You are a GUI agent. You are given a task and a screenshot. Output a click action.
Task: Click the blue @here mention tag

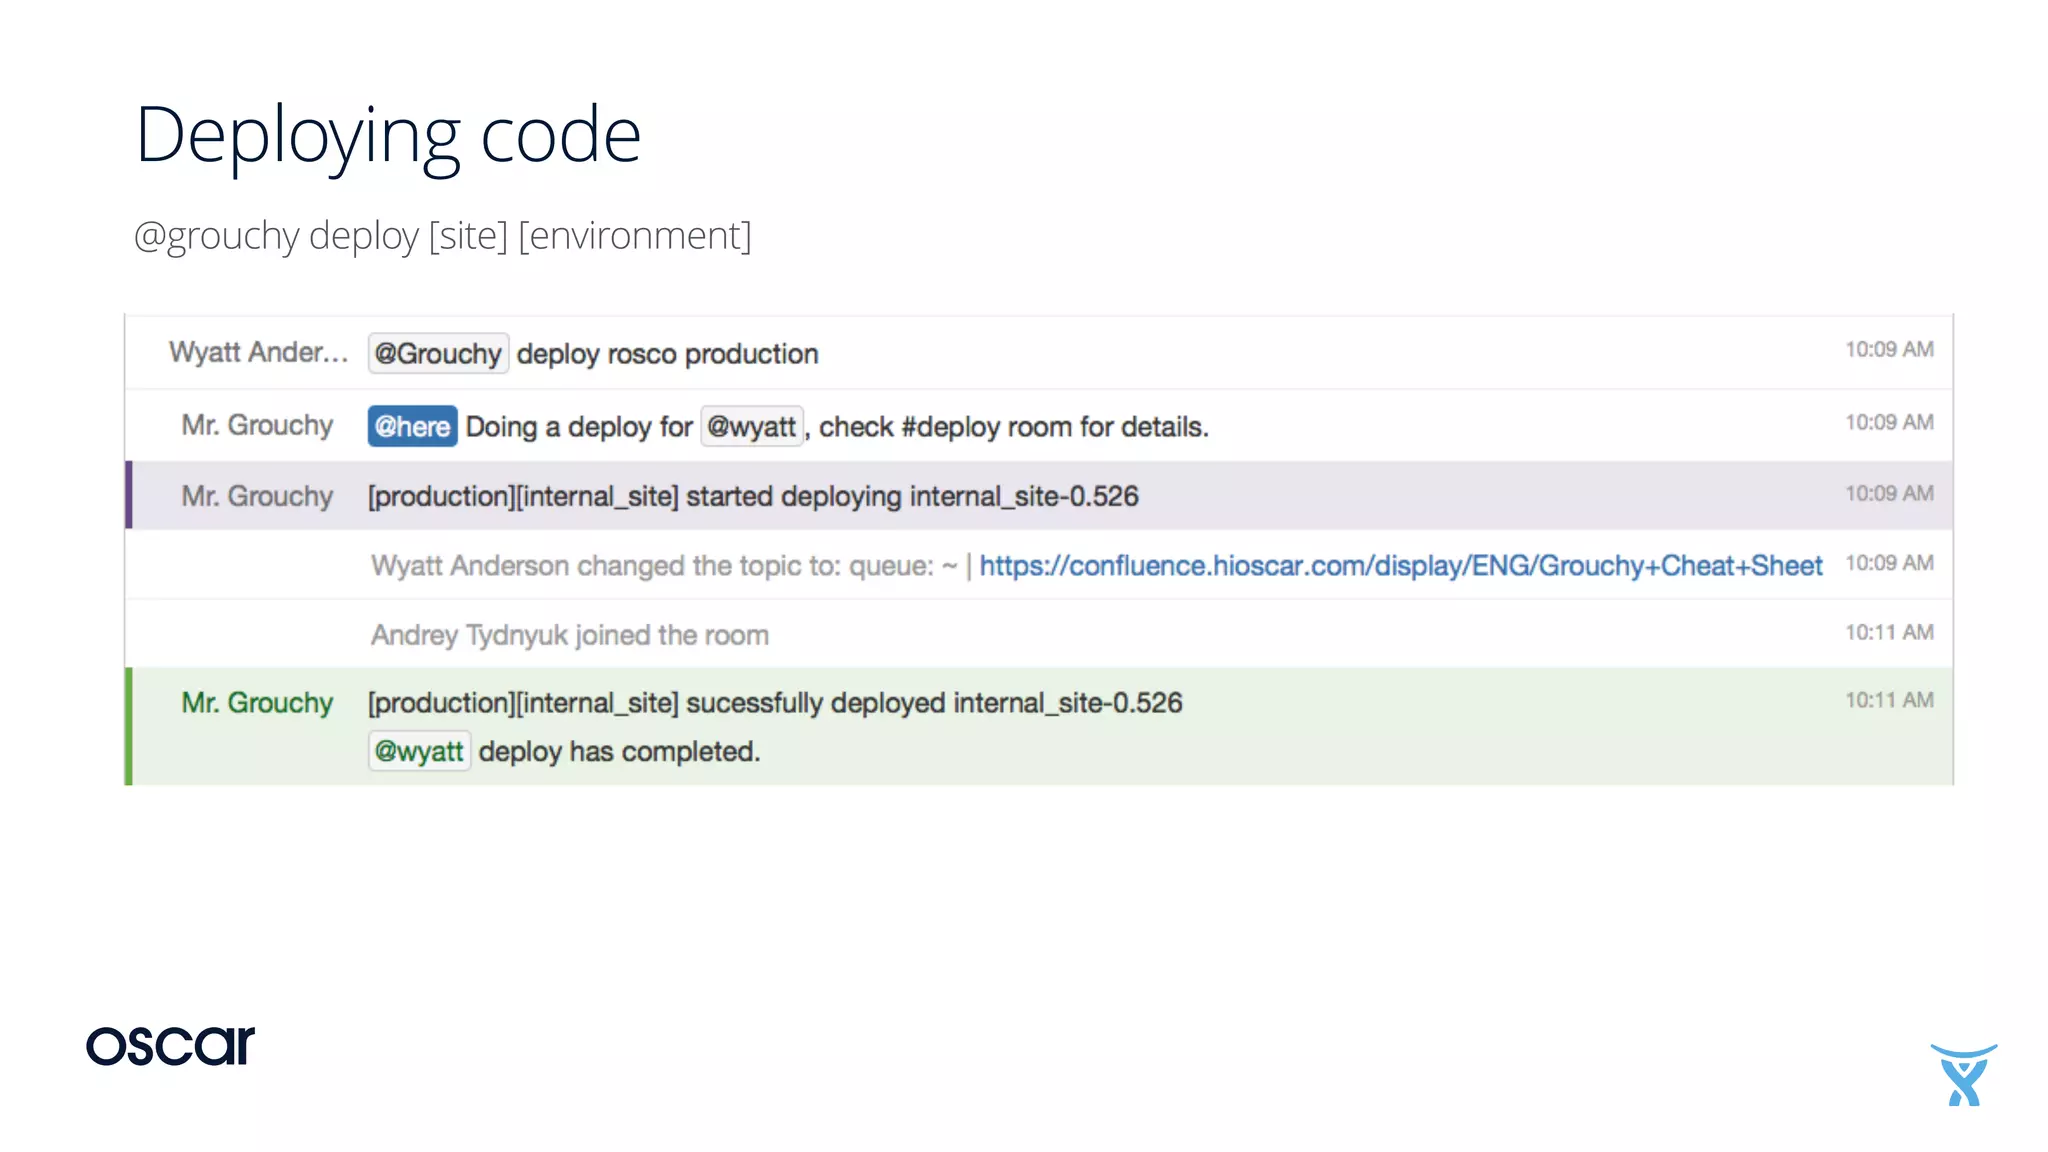[x=412, y=426]
